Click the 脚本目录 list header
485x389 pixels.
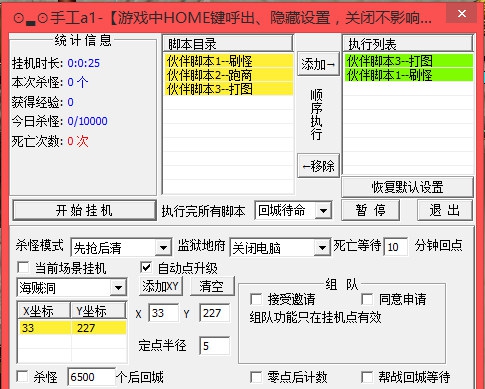click(228, 44)
